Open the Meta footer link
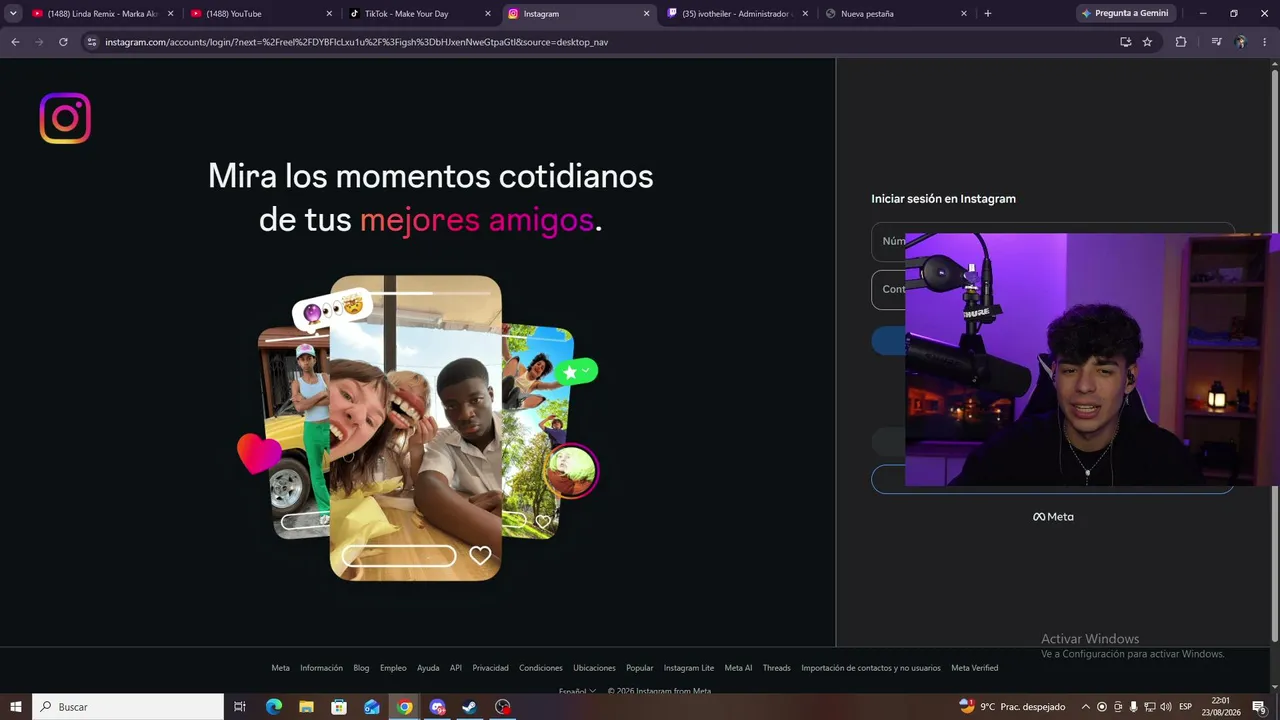The image size is (1280, 720). click(x=280, y=668)
